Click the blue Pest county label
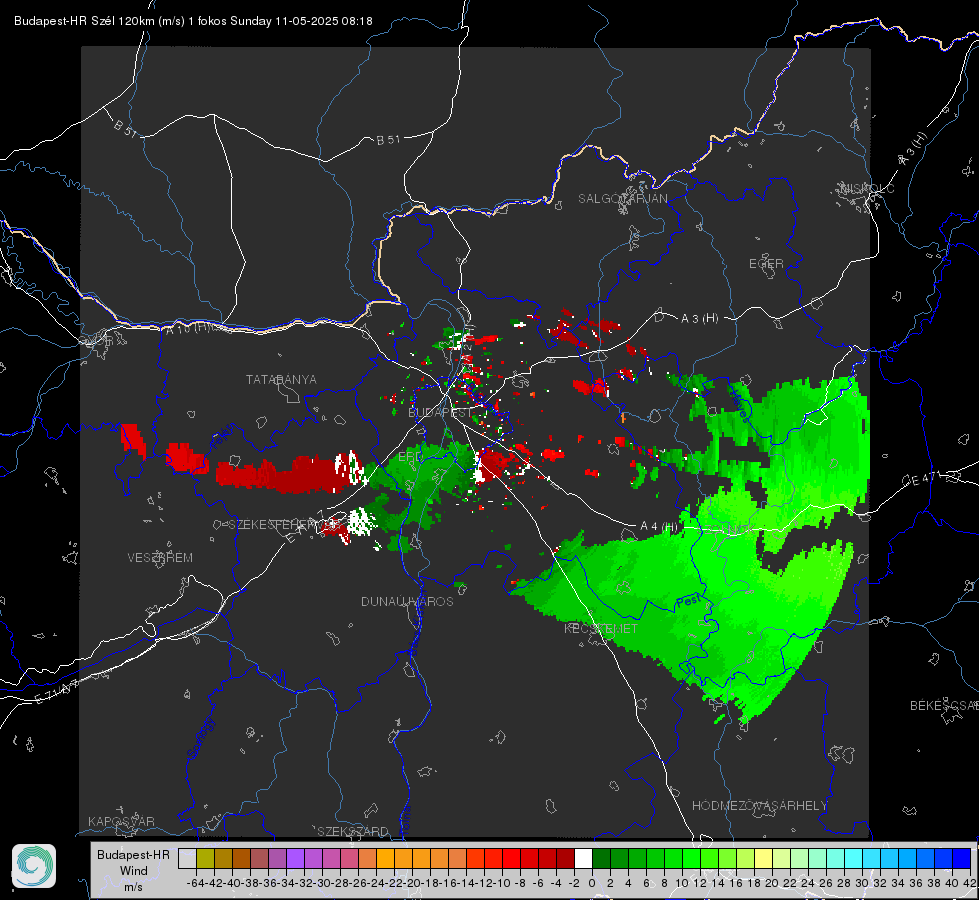This screenshot has height=900, width=979. 688,601
